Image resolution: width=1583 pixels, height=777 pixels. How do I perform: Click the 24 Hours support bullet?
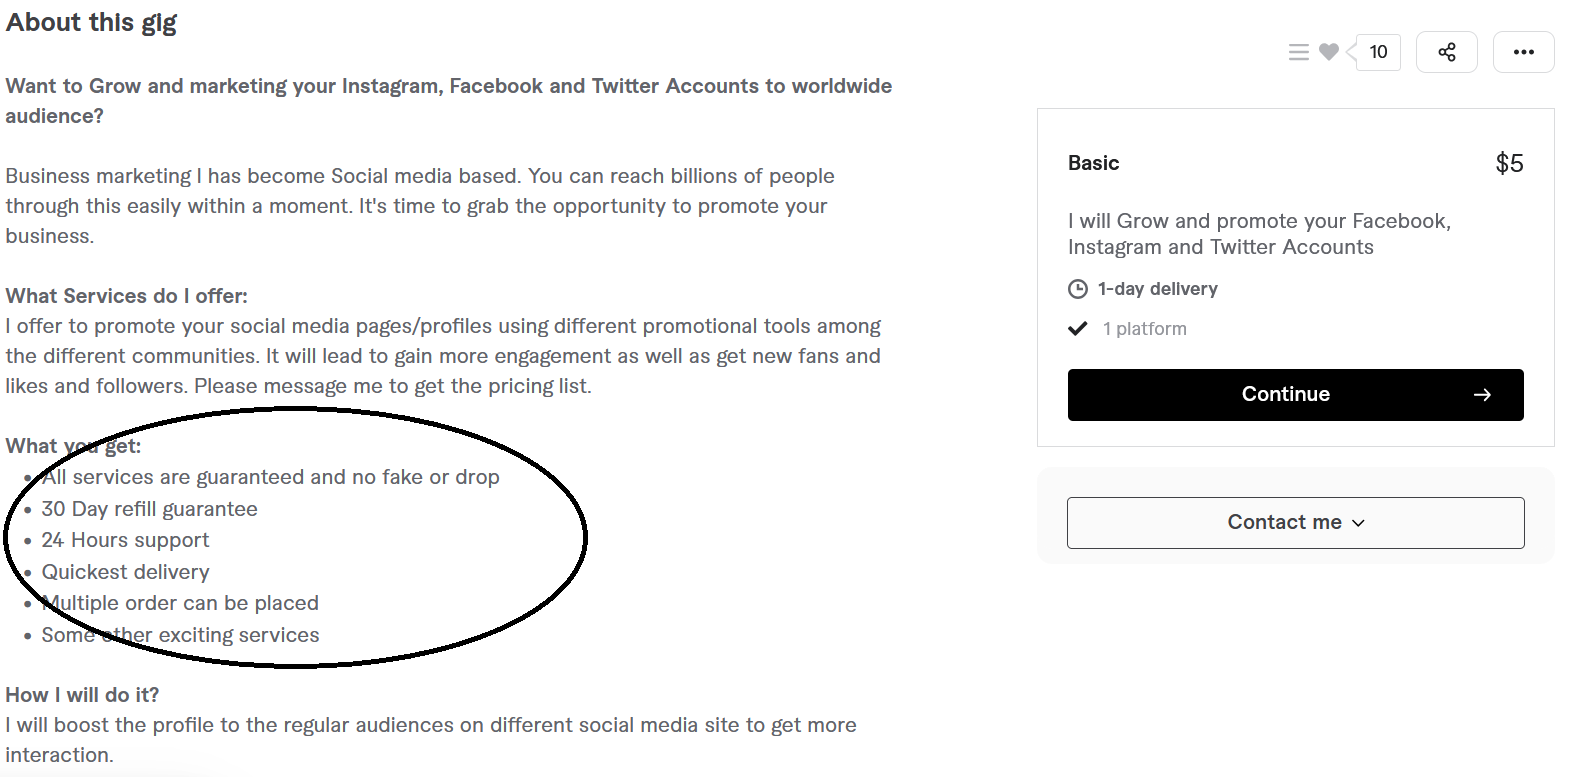(125, 540)
